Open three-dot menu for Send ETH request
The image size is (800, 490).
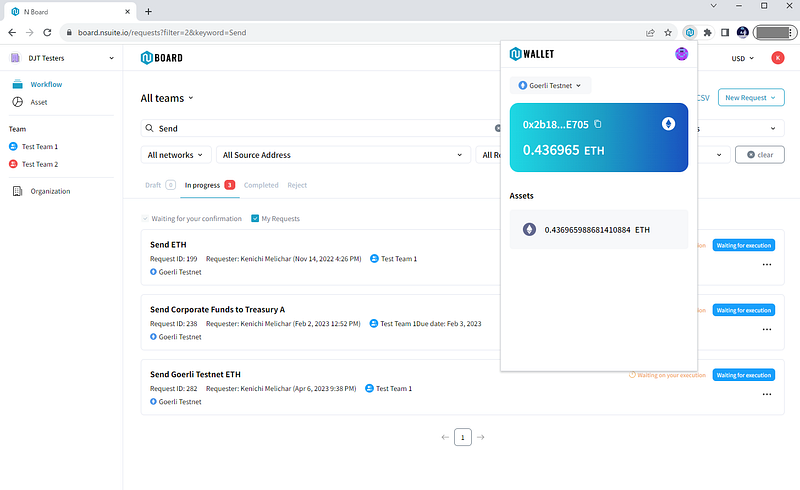click(767, 264)
